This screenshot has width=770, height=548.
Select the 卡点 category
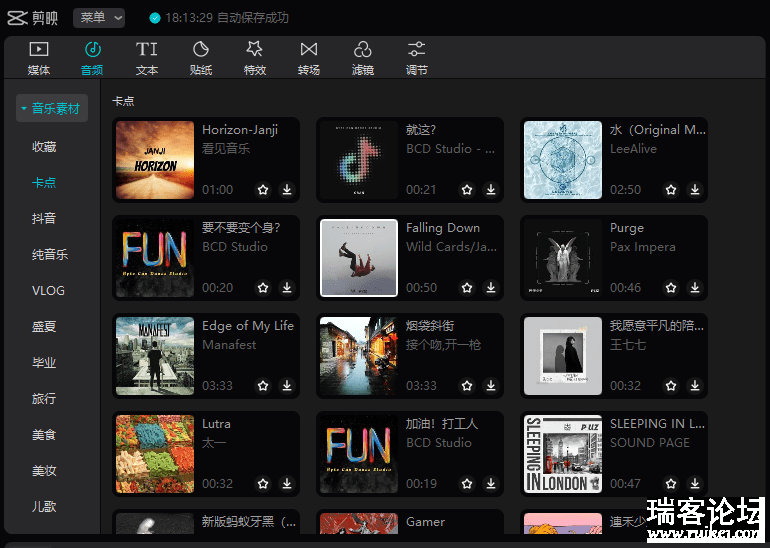tap(44, 183)
